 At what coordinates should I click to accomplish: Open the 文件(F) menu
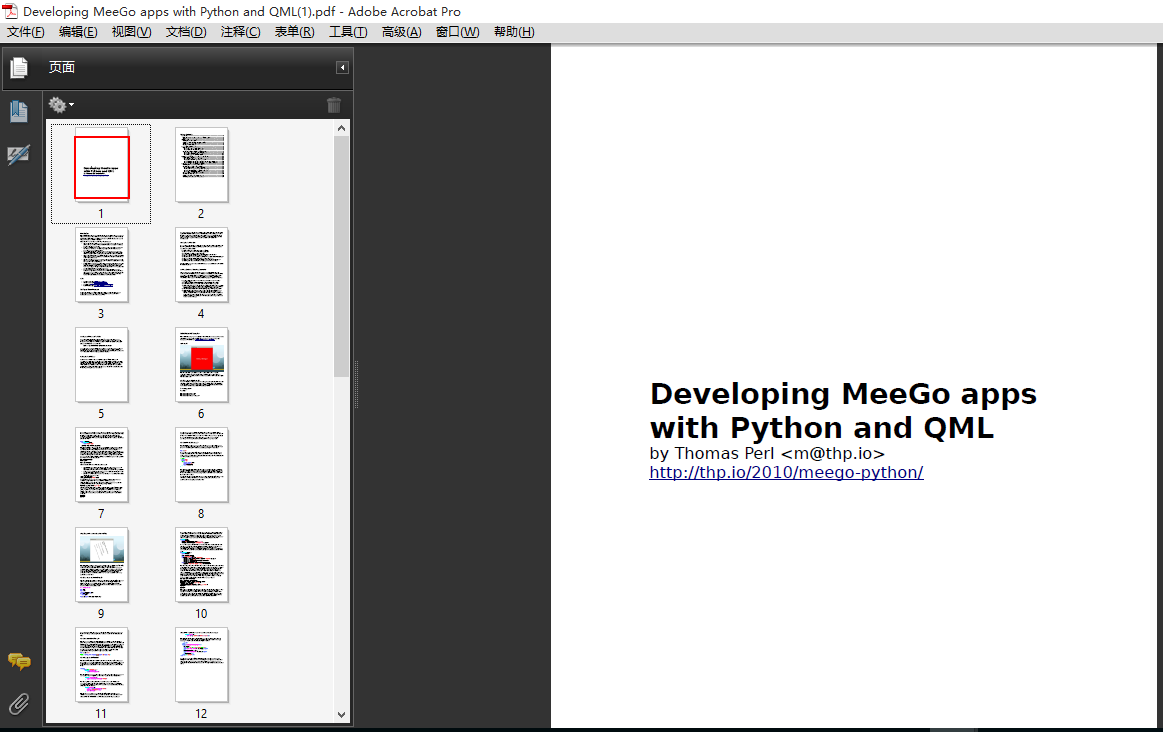point(25,32)
